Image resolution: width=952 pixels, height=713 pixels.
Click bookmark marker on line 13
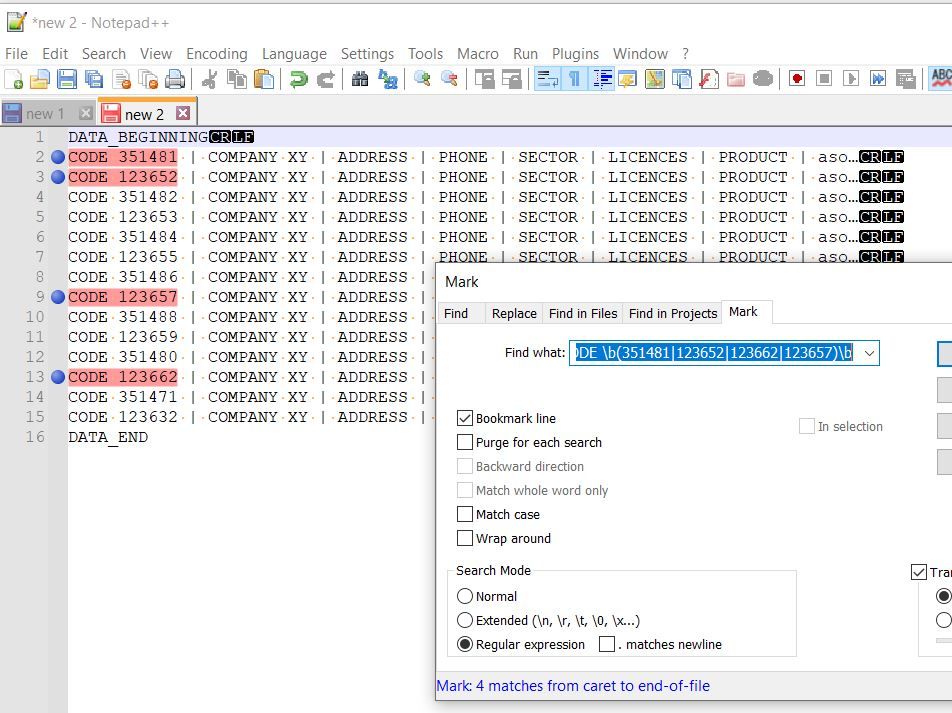pos(58,377)
